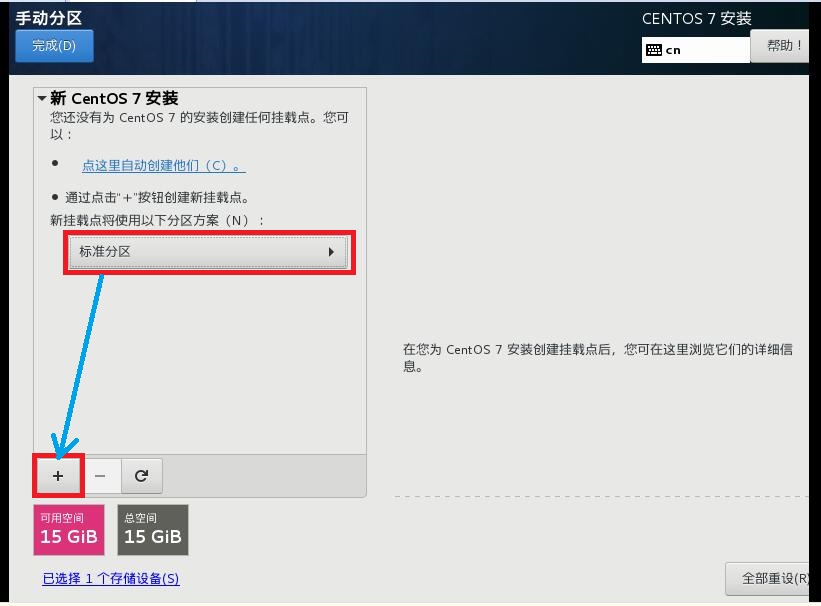Click the gray 总空间 15 GiB box
Image resolution: width=821 pixels, height=606 pixels.
[x=153, y=530]
